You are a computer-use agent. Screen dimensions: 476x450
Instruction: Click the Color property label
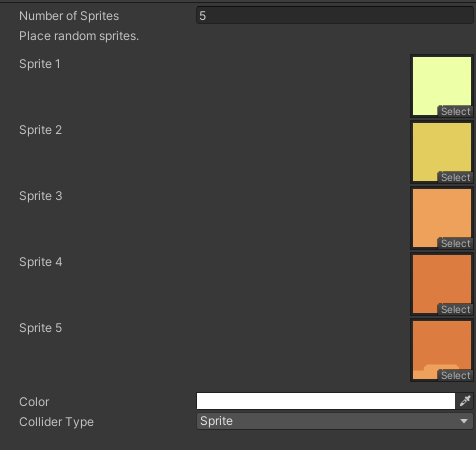(34, 402)
